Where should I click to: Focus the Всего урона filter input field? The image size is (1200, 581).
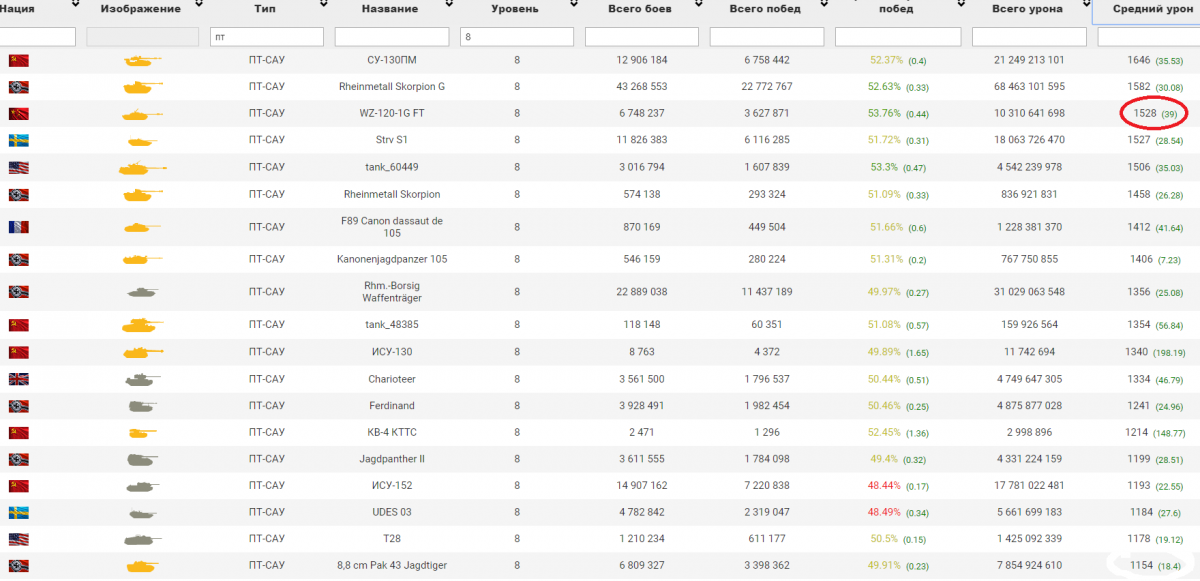point(1029,37)
